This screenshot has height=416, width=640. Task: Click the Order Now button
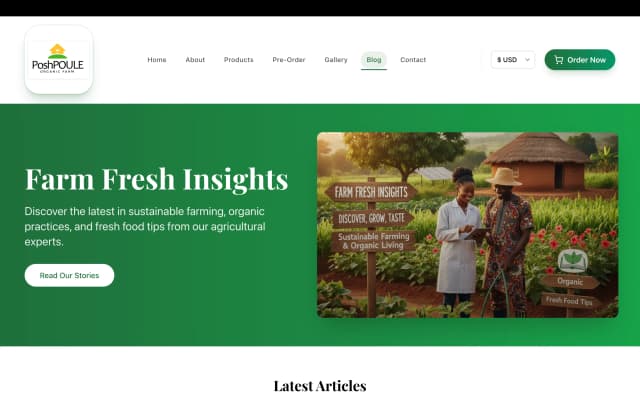click(580, 60)
